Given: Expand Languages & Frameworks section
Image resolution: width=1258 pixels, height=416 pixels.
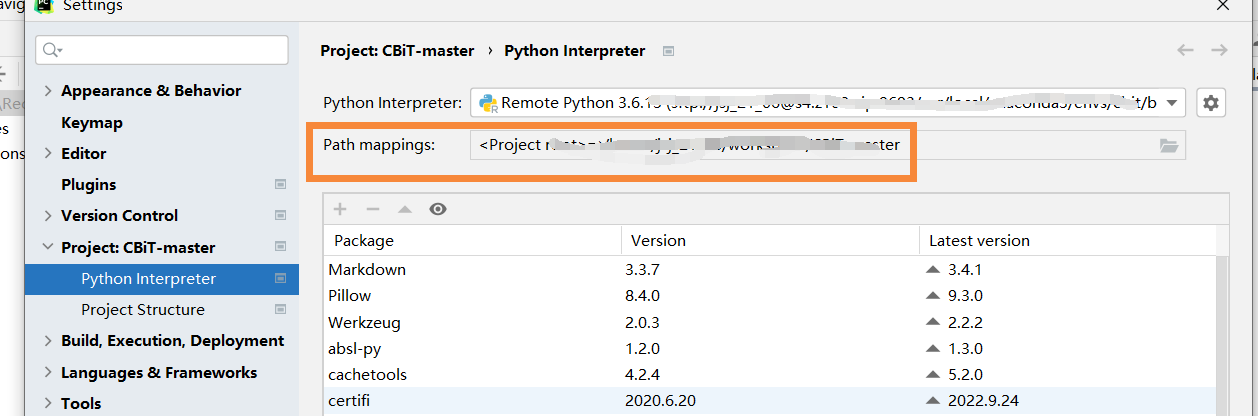Looking at the screenshot, I should pos(48,373).
